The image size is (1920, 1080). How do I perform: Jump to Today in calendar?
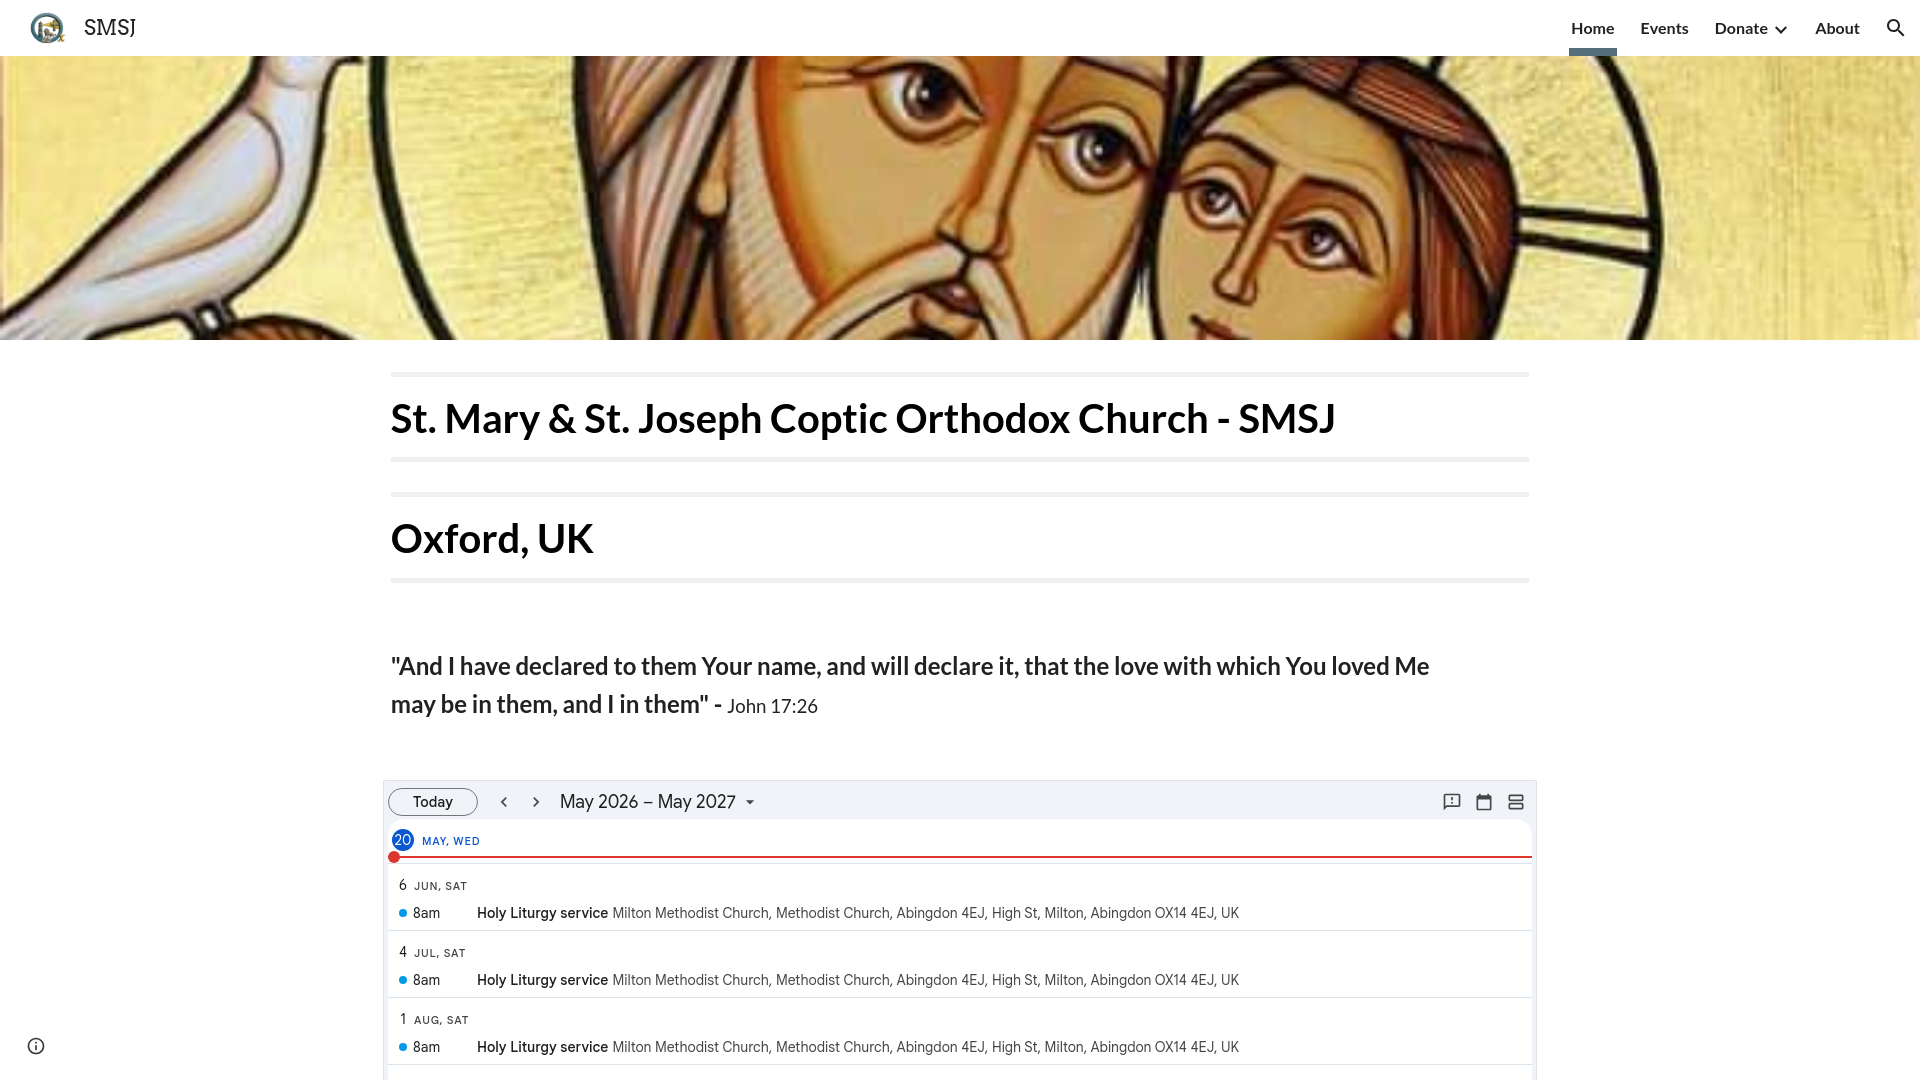(433, 802)
